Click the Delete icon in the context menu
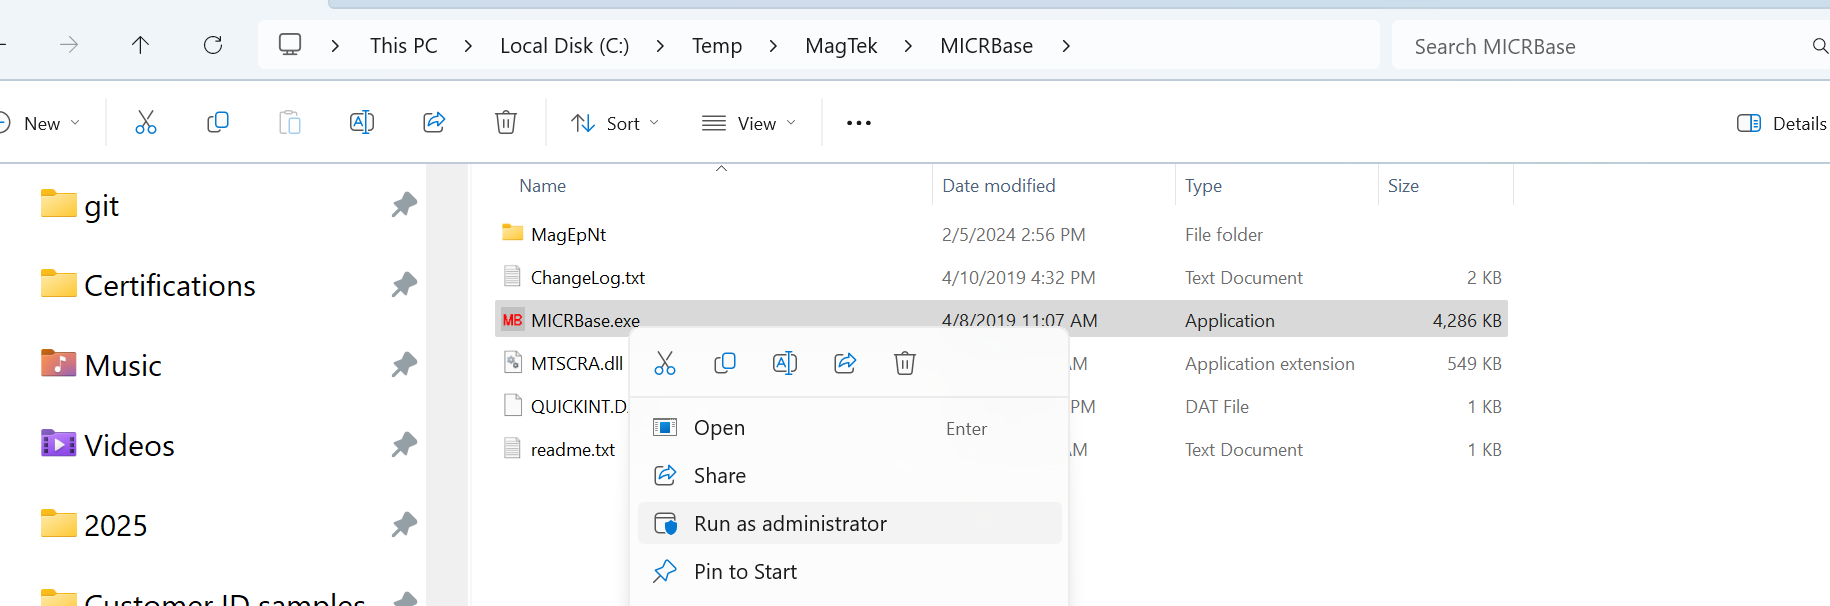 (x=904, y=363)
